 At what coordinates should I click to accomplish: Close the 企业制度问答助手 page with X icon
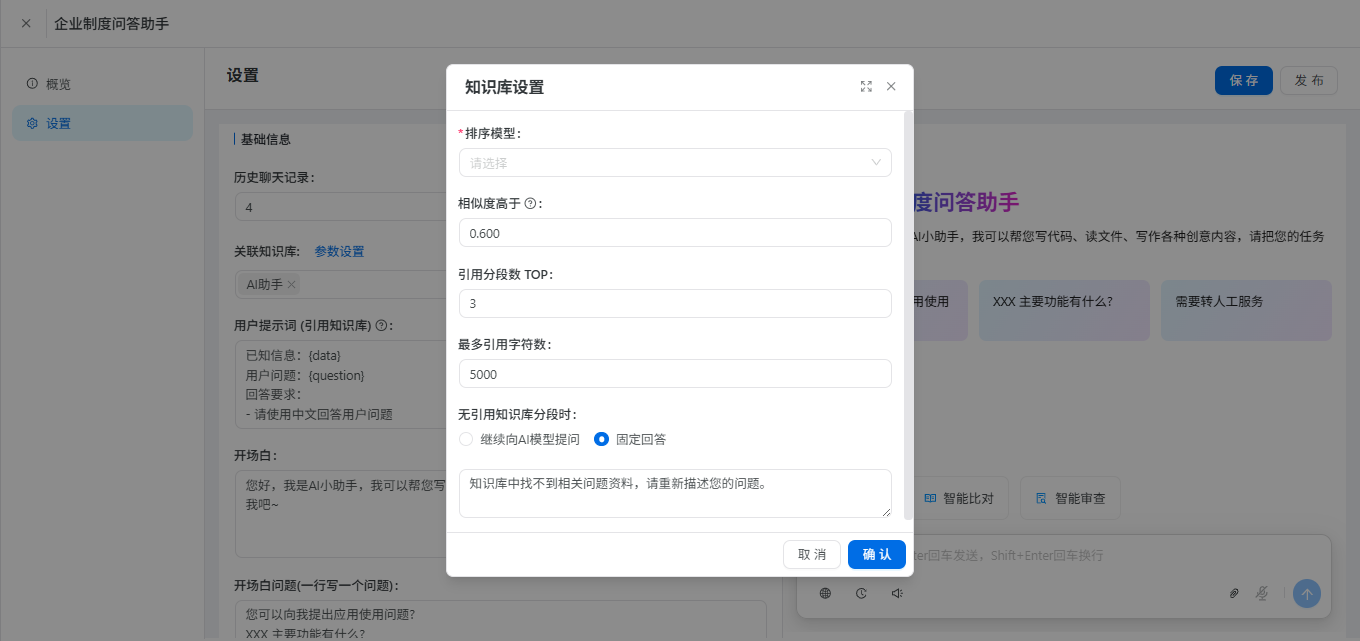tap(26, 23)
